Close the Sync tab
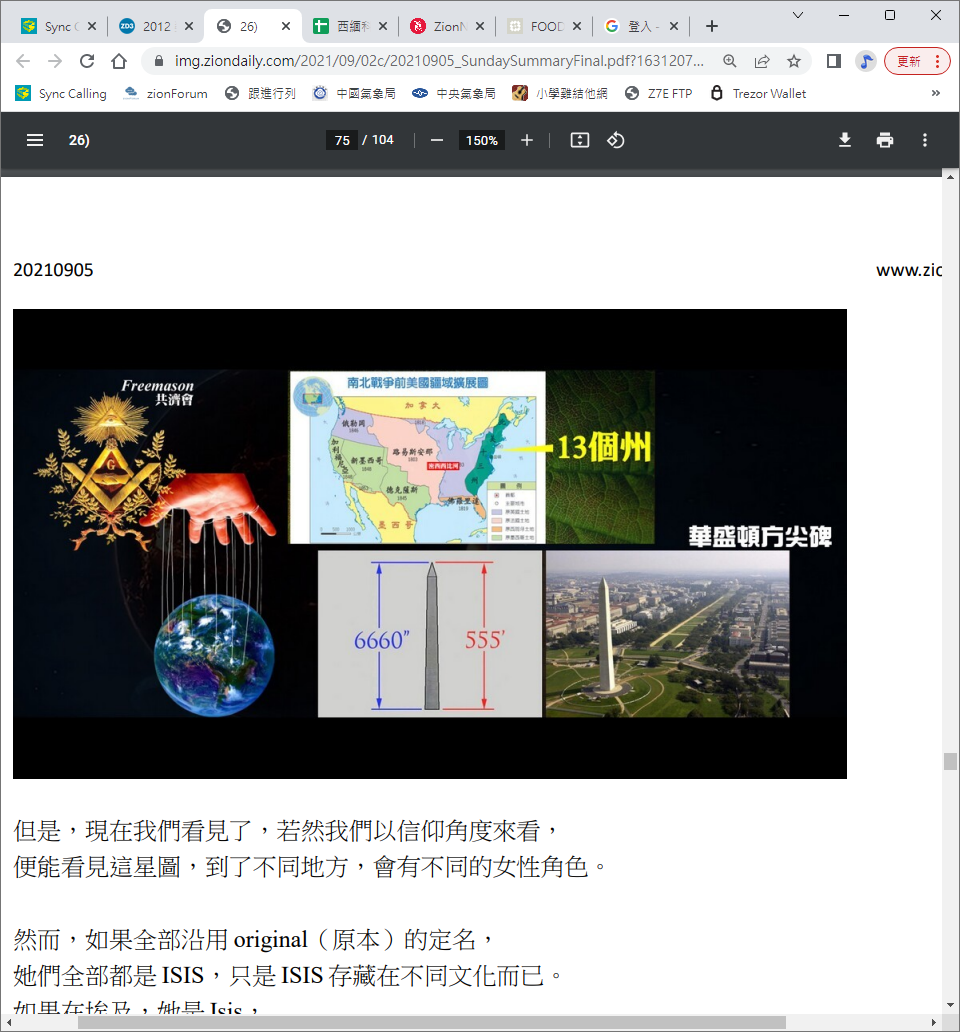Screen dimensions: 960x1032 [x=92, y=26]
